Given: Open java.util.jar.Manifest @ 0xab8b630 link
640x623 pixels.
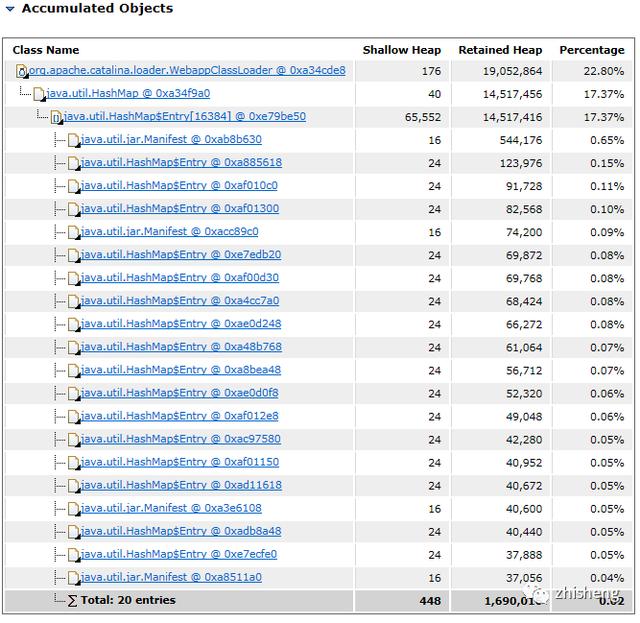Looking at the screenshot, I should (x=171, y=139).
